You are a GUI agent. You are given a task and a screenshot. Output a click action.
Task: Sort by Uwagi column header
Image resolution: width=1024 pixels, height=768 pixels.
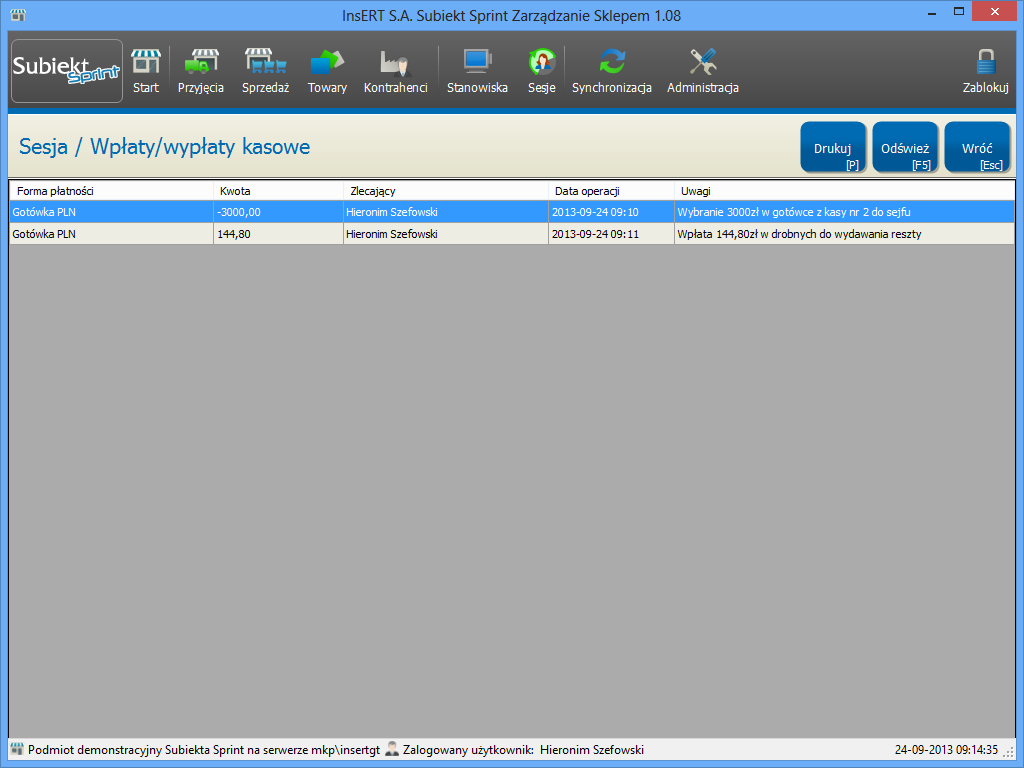(844, 191)
